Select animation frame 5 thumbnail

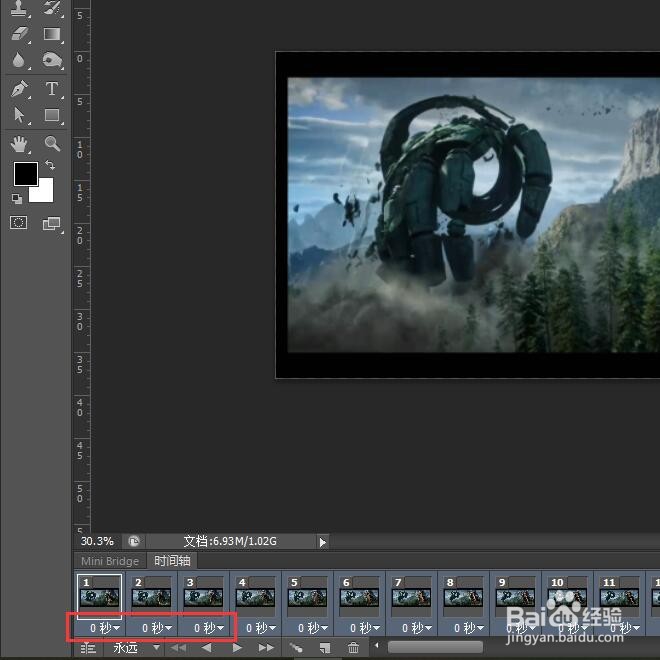[x=307, y=597]
